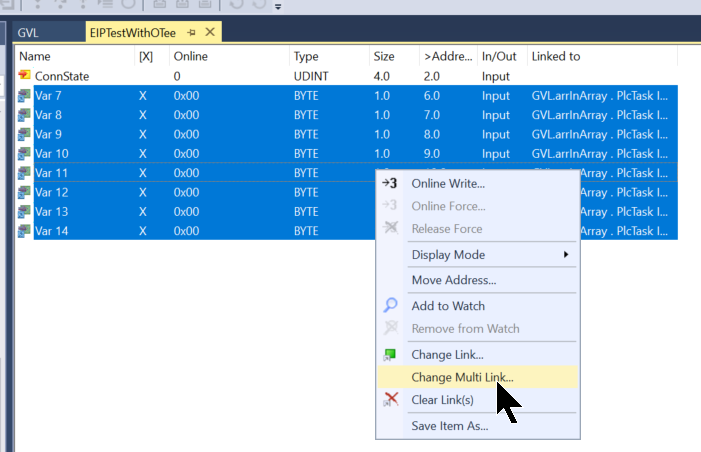Image resolution: width=701 pixels, height=452 pixels.
Task: Click the Online Write arrow icon
Action: point(390,183)
